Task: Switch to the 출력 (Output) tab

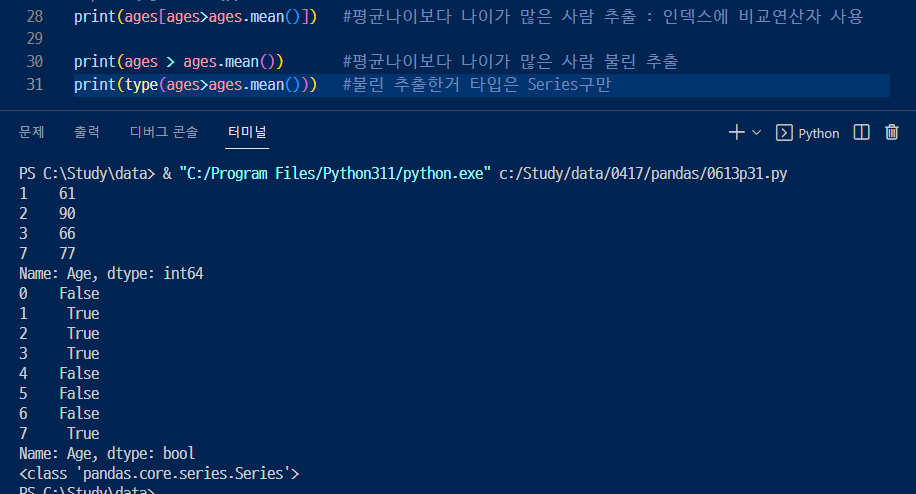Action: [x=86, y=132]
